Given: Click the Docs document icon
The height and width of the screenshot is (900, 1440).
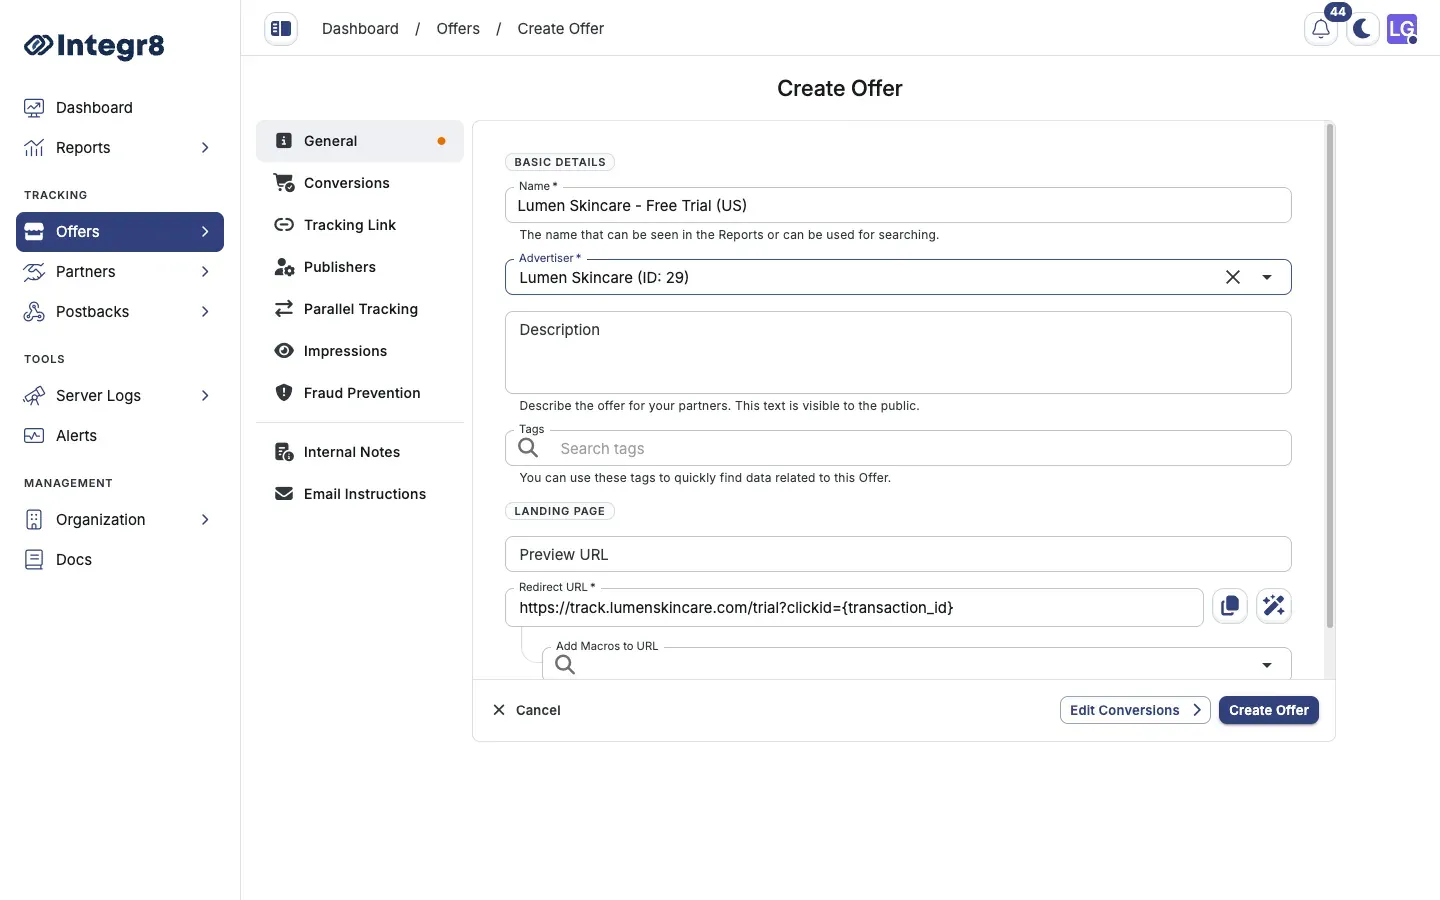Looking at the screenshot, I should (x=34, y=560).
